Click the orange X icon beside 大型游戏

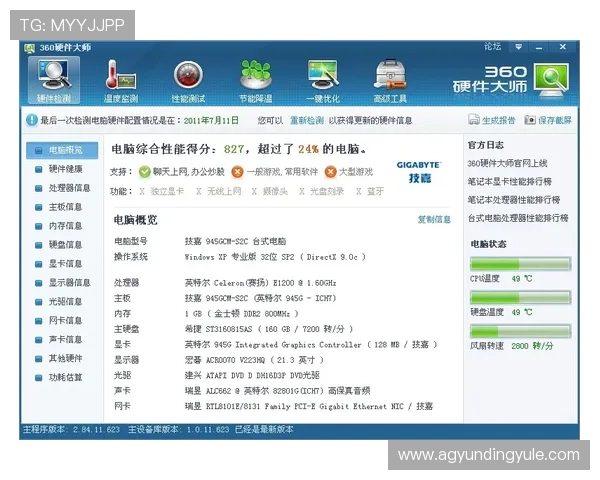click(330, 172)
